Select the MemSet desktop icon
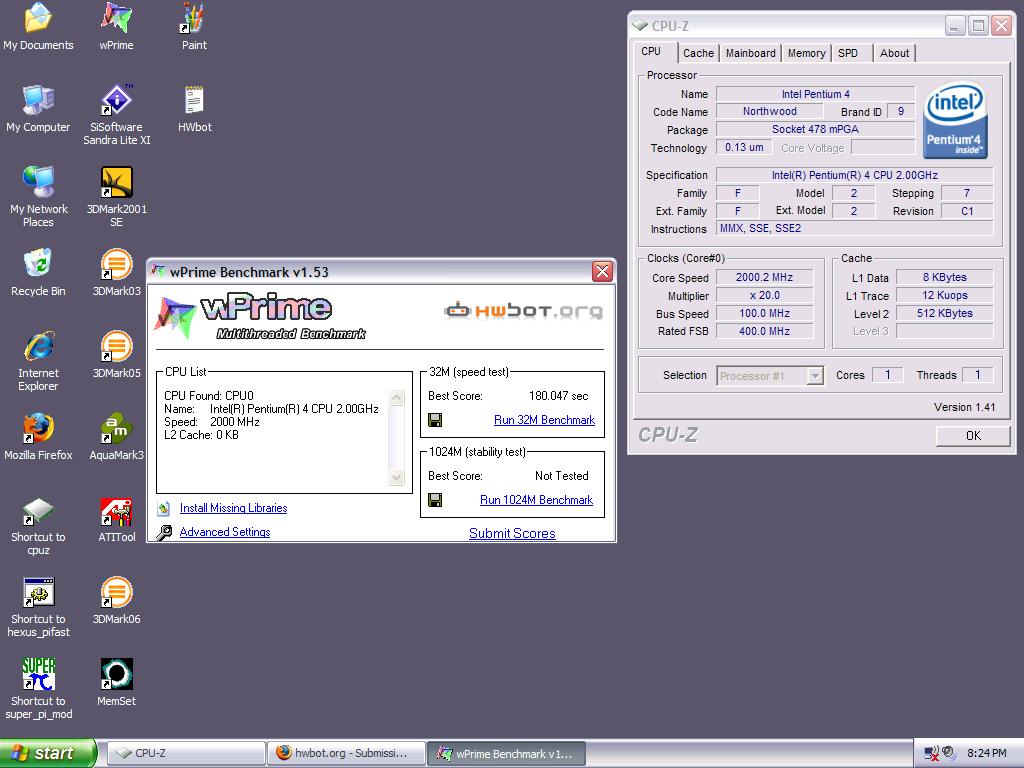1024x768 pixels. (116, 683)
